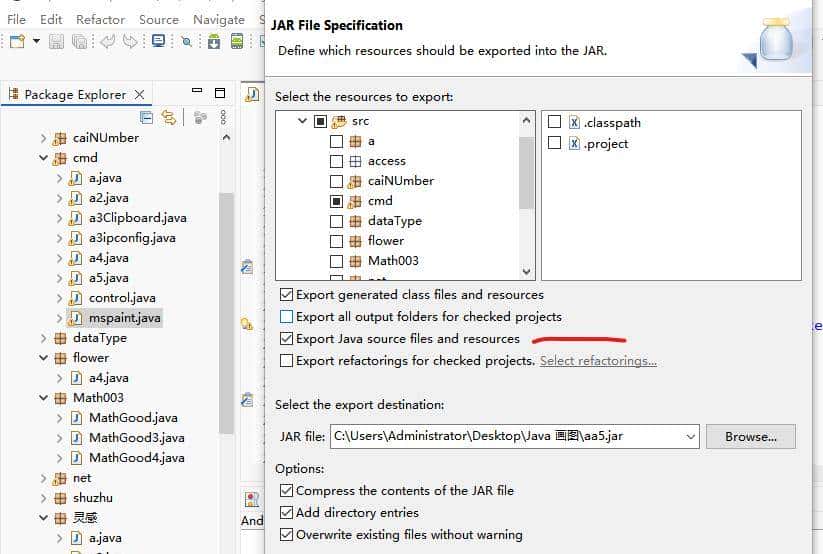
Task: Click the .classpath file icon
Action: [574, 122]
